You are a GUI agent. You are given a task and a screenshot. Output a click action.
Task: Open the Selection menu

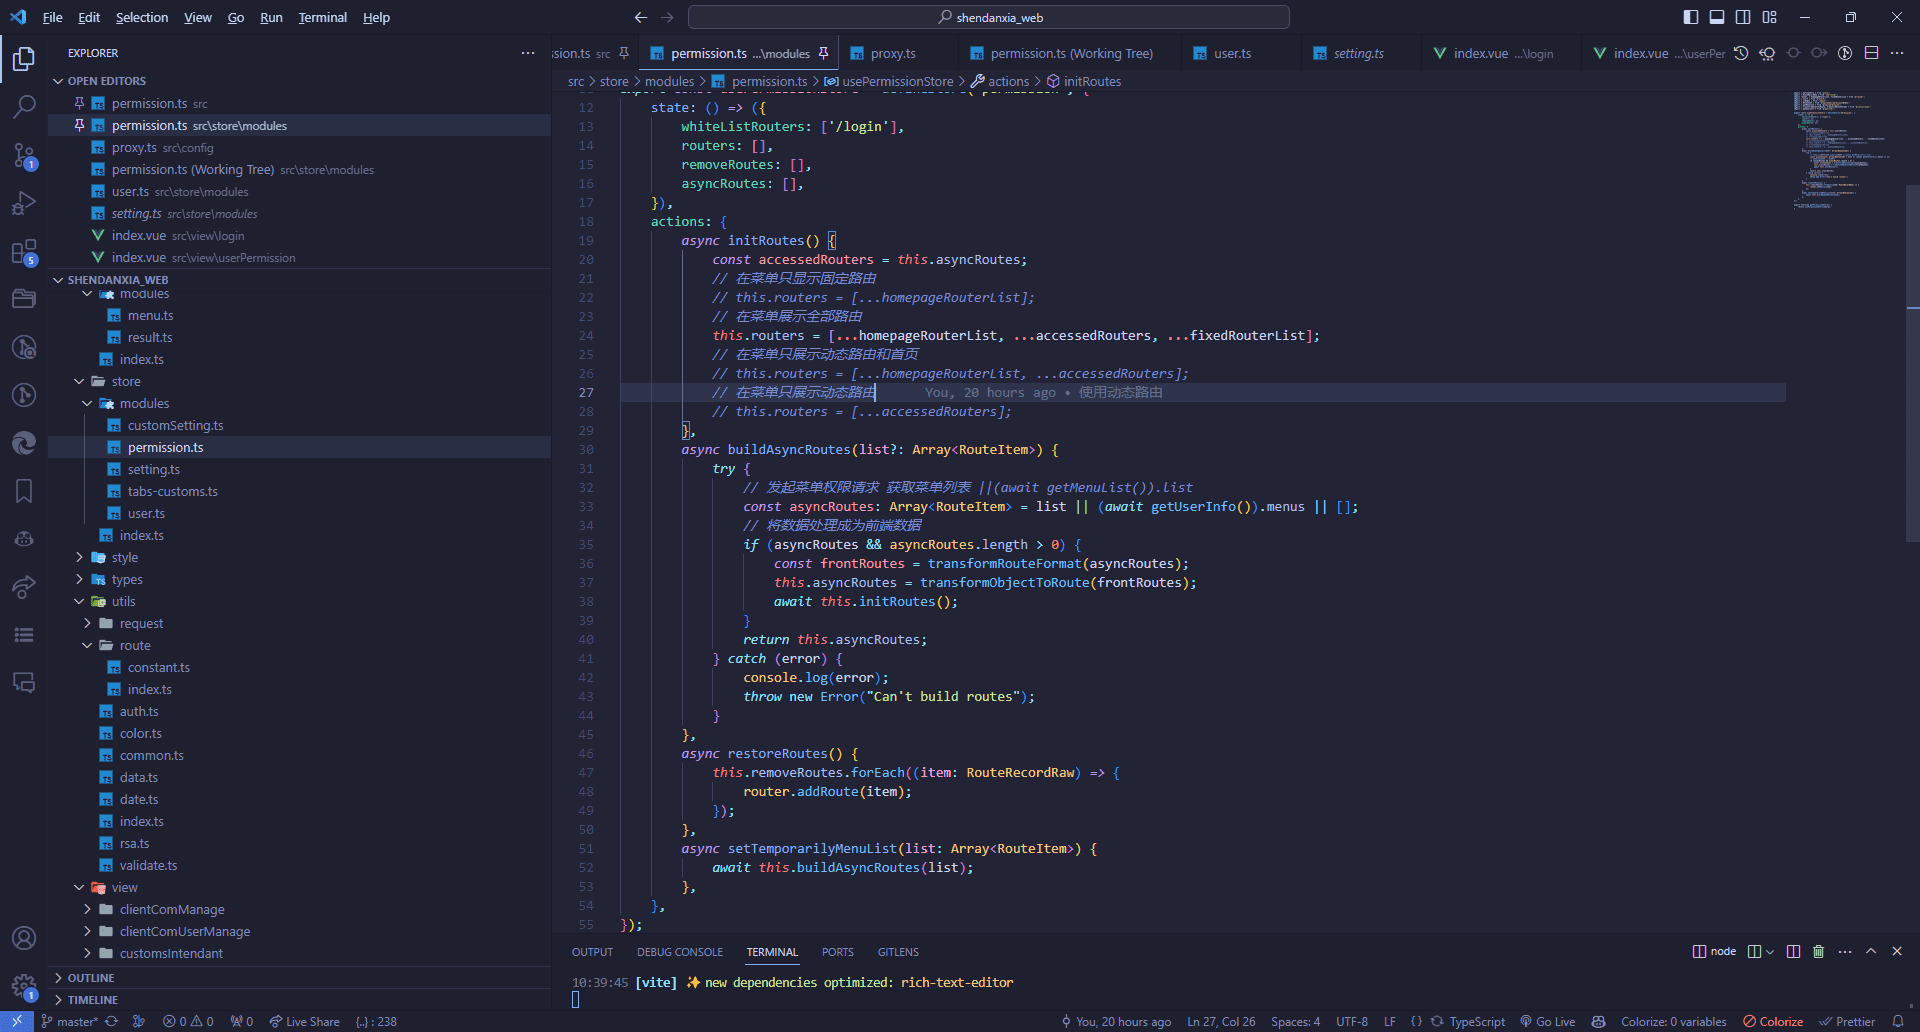(142, 17)
